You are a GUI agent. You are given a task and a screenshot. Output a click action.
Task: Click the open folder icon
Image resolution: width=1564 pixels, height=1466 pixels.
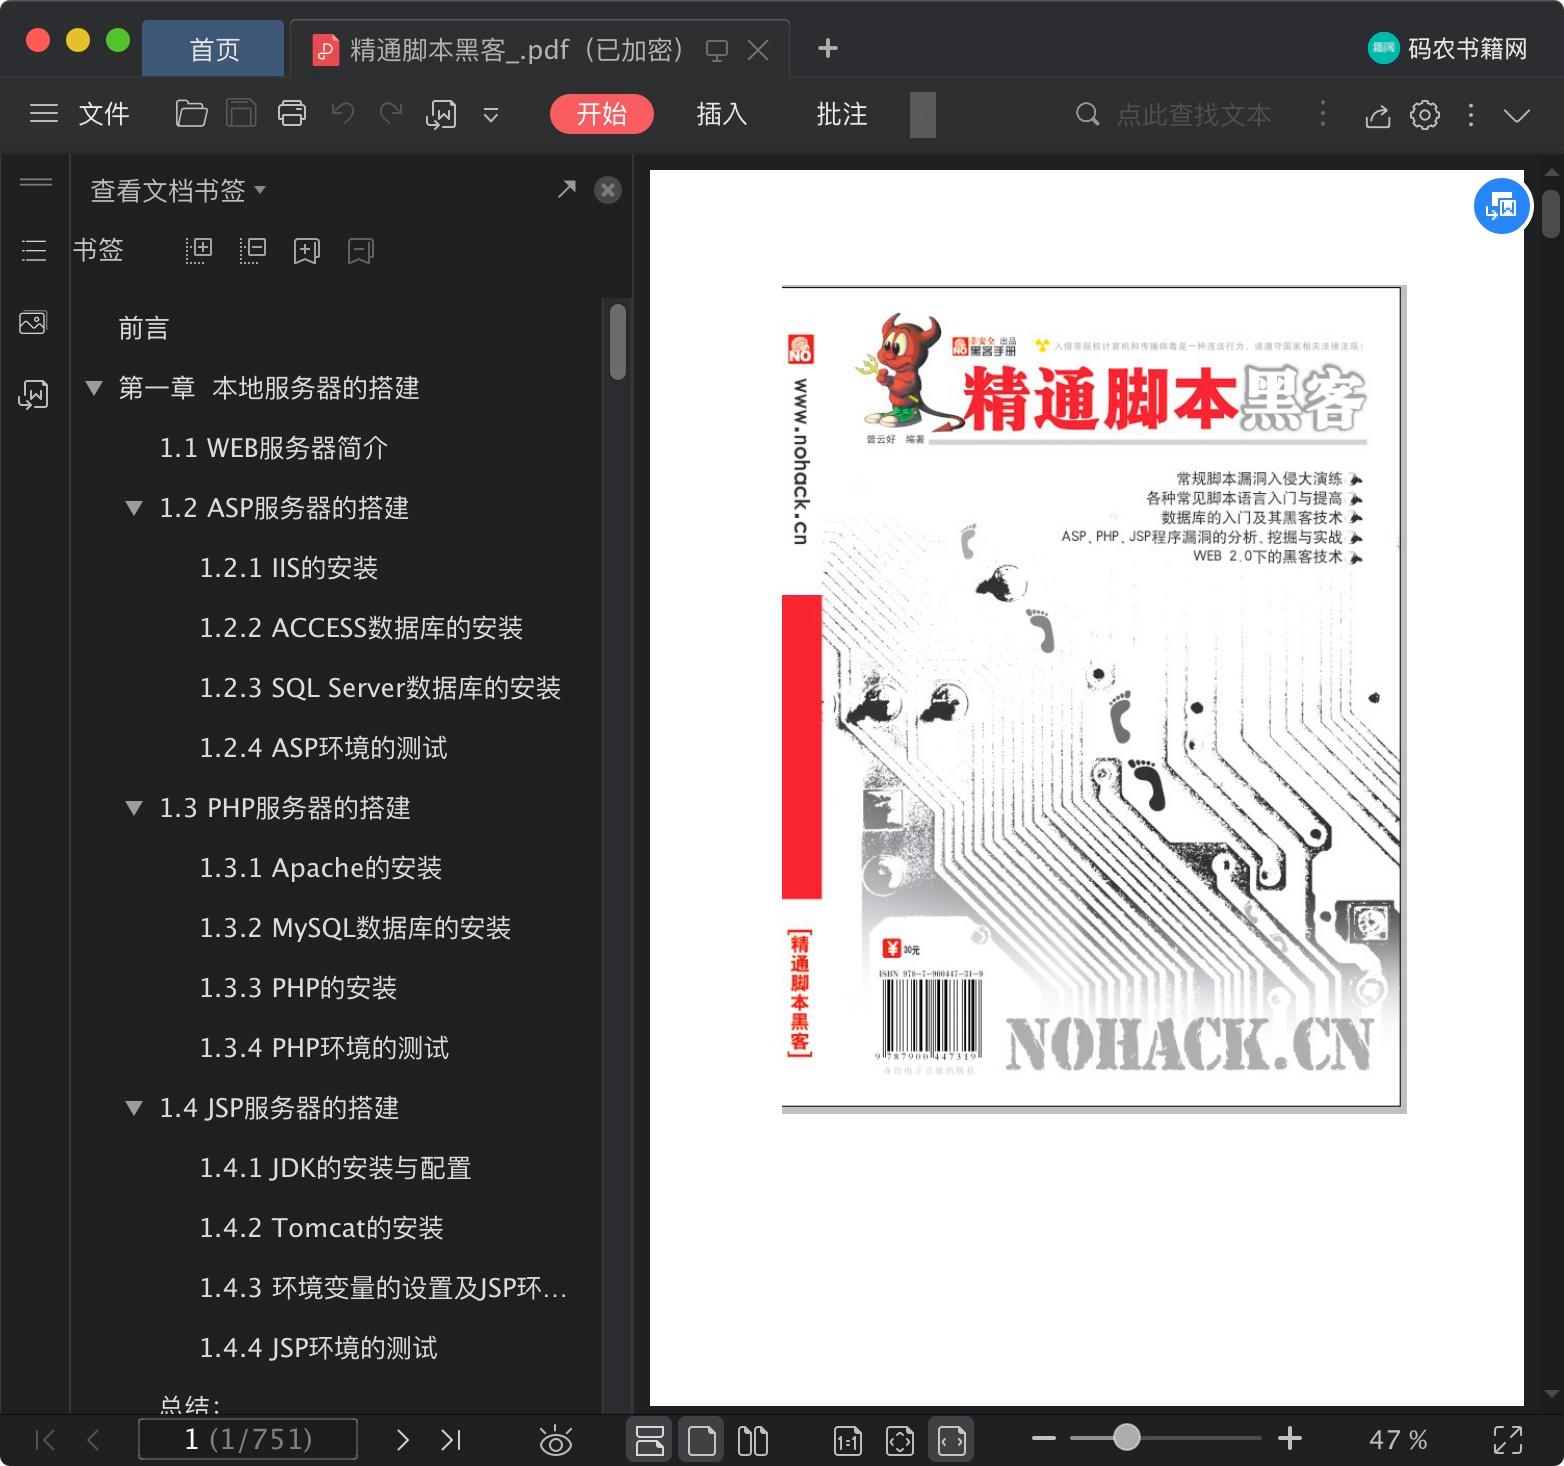pos(191,114)
